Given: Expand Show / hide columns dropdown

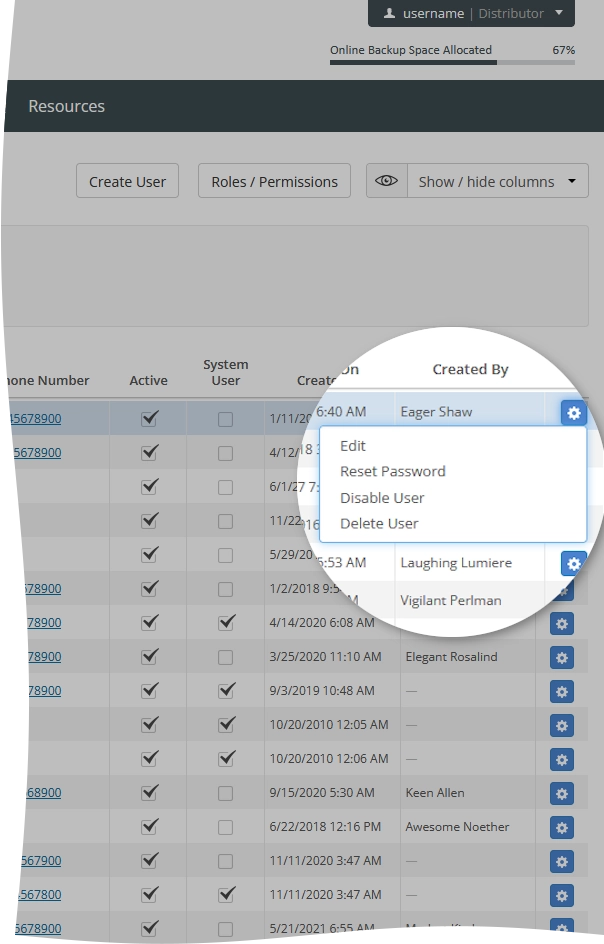Looking at the screenshot, I should [x=498, y=181].
